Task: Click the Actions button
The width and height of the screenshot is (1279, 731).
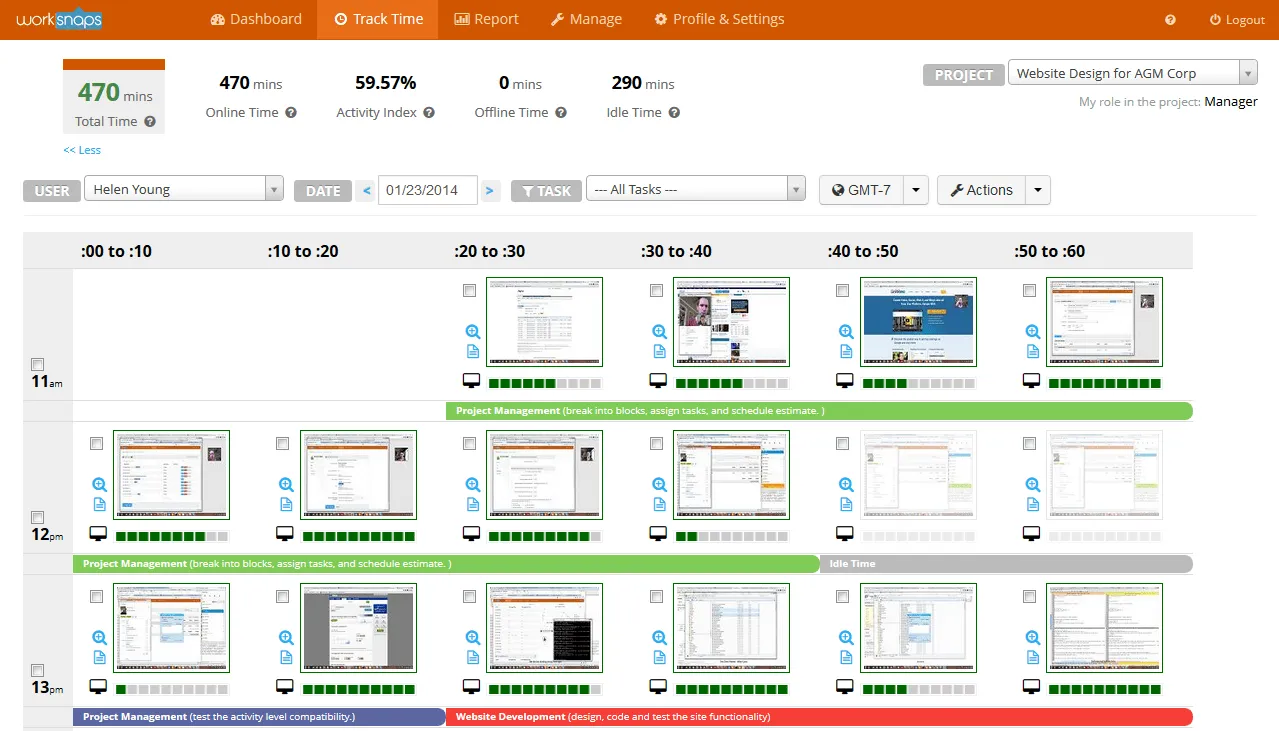Action: (981, 190)
